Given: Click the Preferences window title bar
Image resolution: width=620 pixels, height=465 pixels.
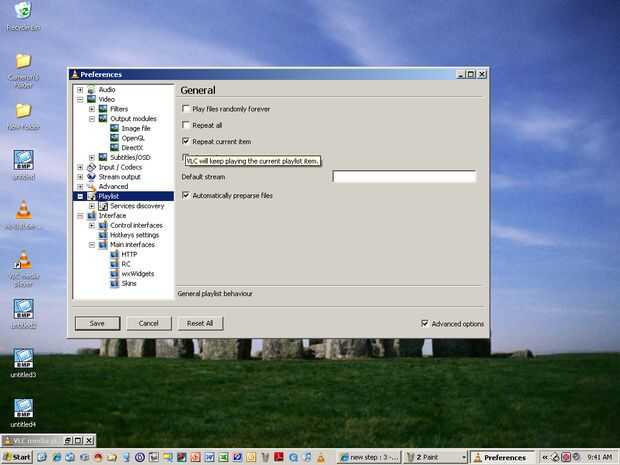Looking at the screenshot, I should click(x=261, y=74).
